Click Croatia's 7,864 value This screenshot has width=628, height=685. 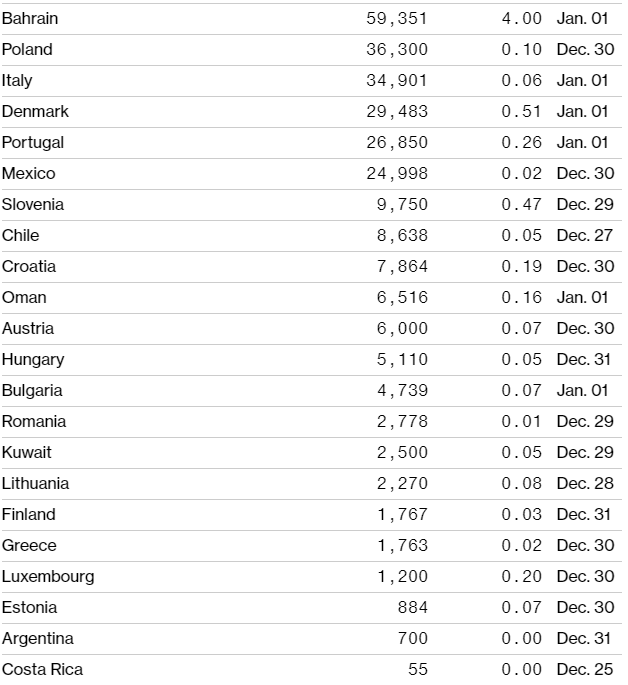pos(402,266)
